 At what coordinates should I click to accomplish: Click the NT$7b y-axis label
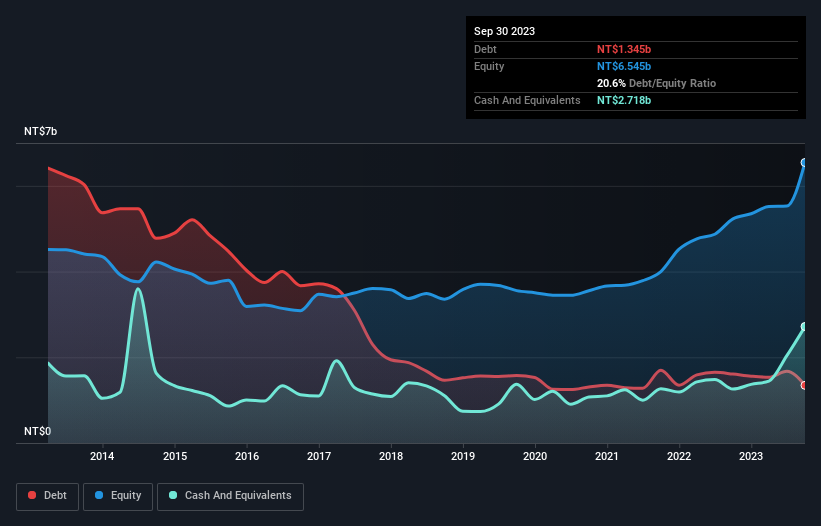[x=40, y=131]
